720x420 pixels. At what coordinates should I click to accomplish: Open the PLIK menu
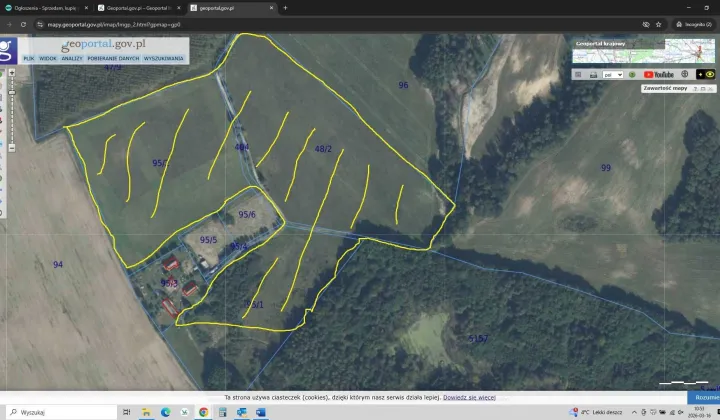click(x=28, y=58)
